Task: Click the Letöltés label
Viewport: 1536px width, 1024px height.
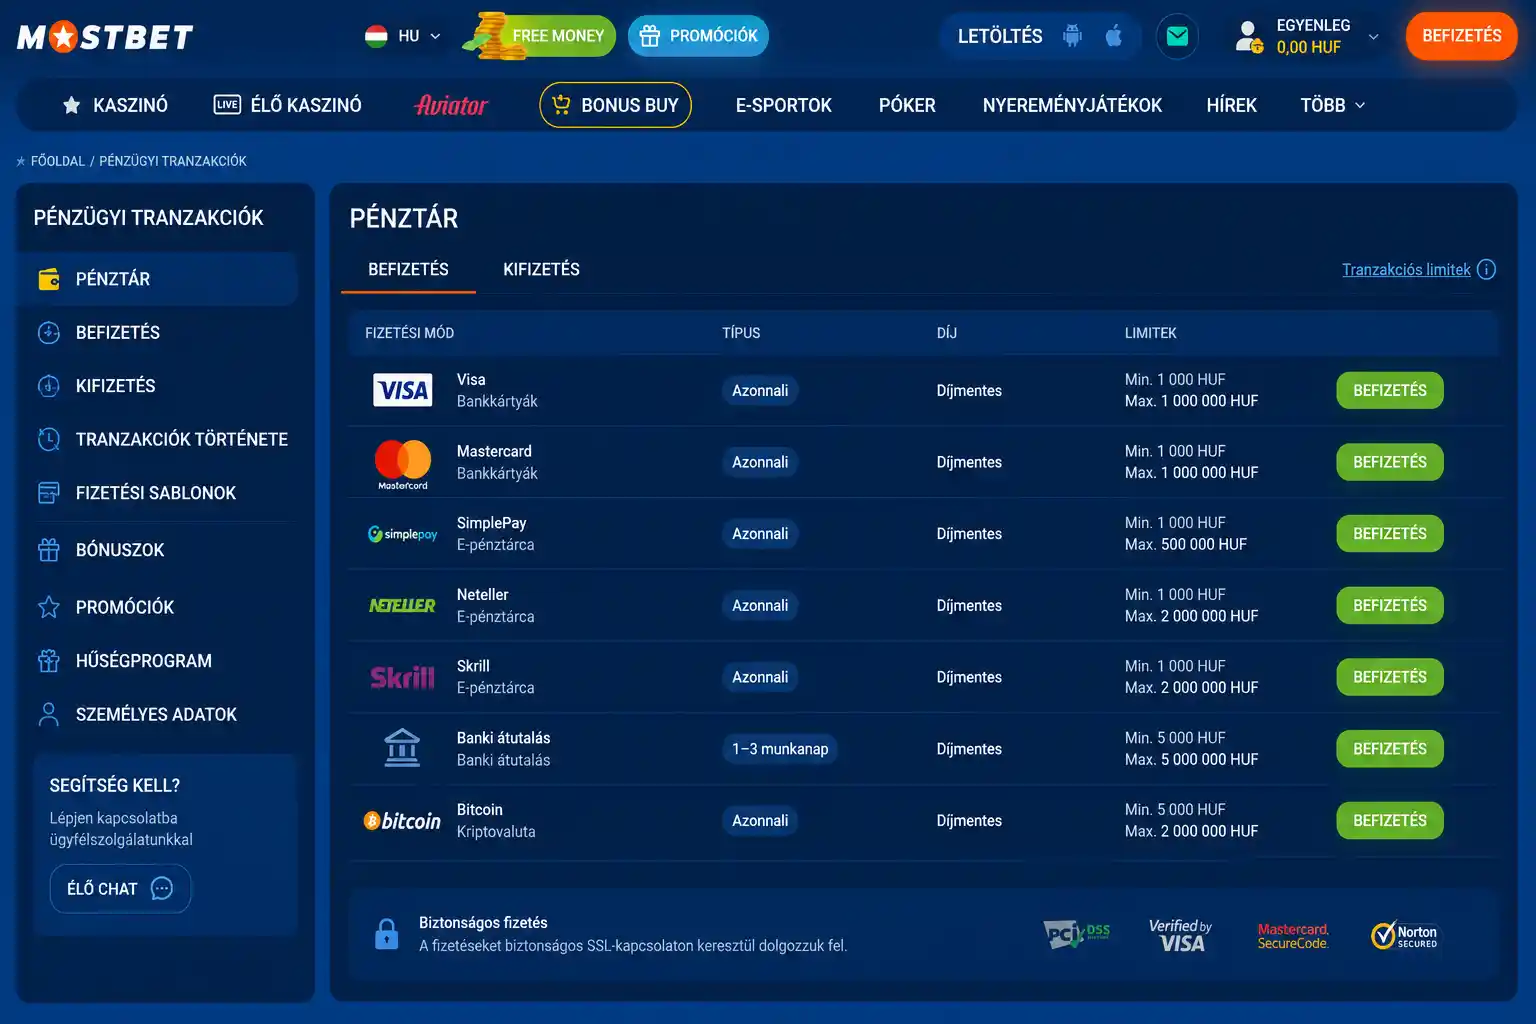Action: [x=1000, y=36]
